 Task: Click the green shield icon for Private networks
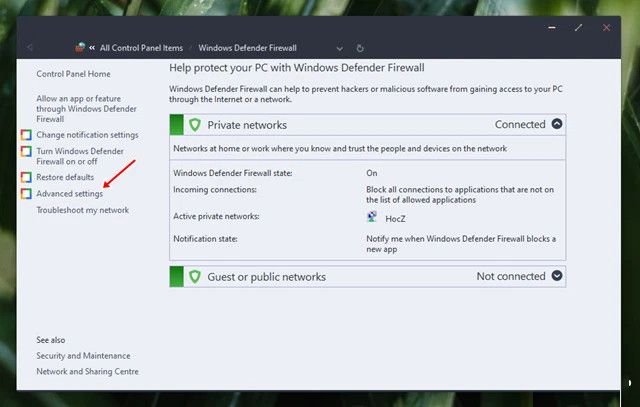194,125
